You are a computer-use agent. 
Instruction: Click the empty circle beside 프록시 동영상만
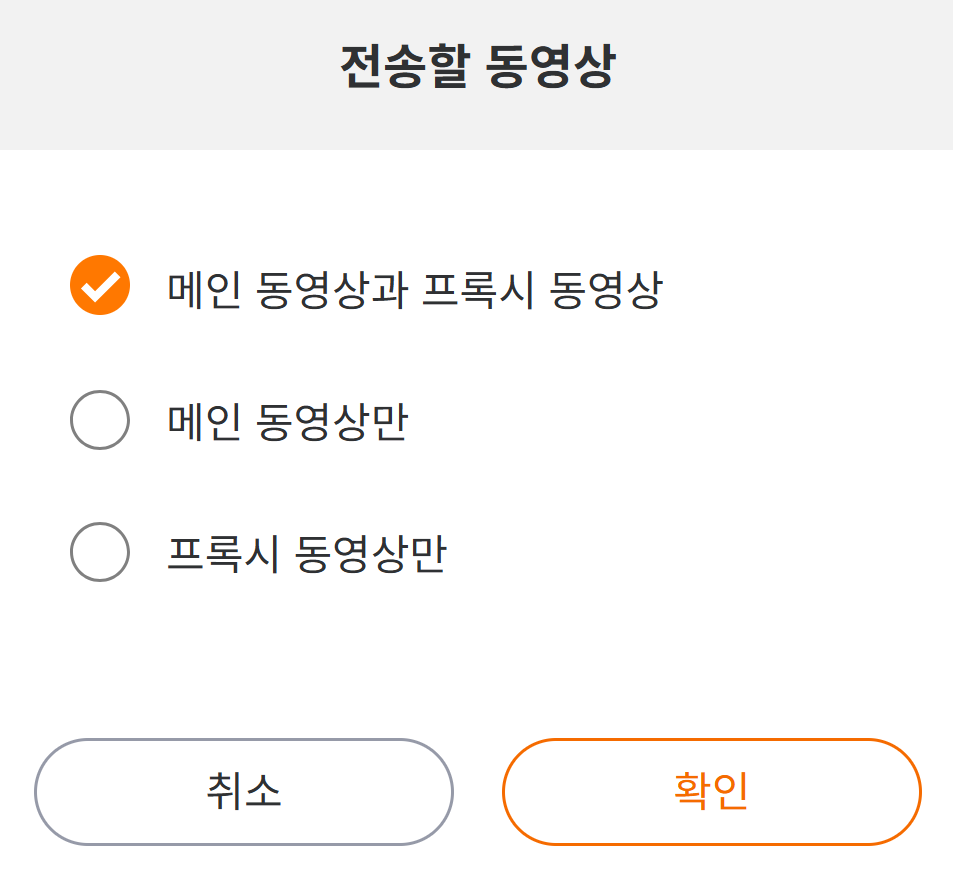point(100,552)
